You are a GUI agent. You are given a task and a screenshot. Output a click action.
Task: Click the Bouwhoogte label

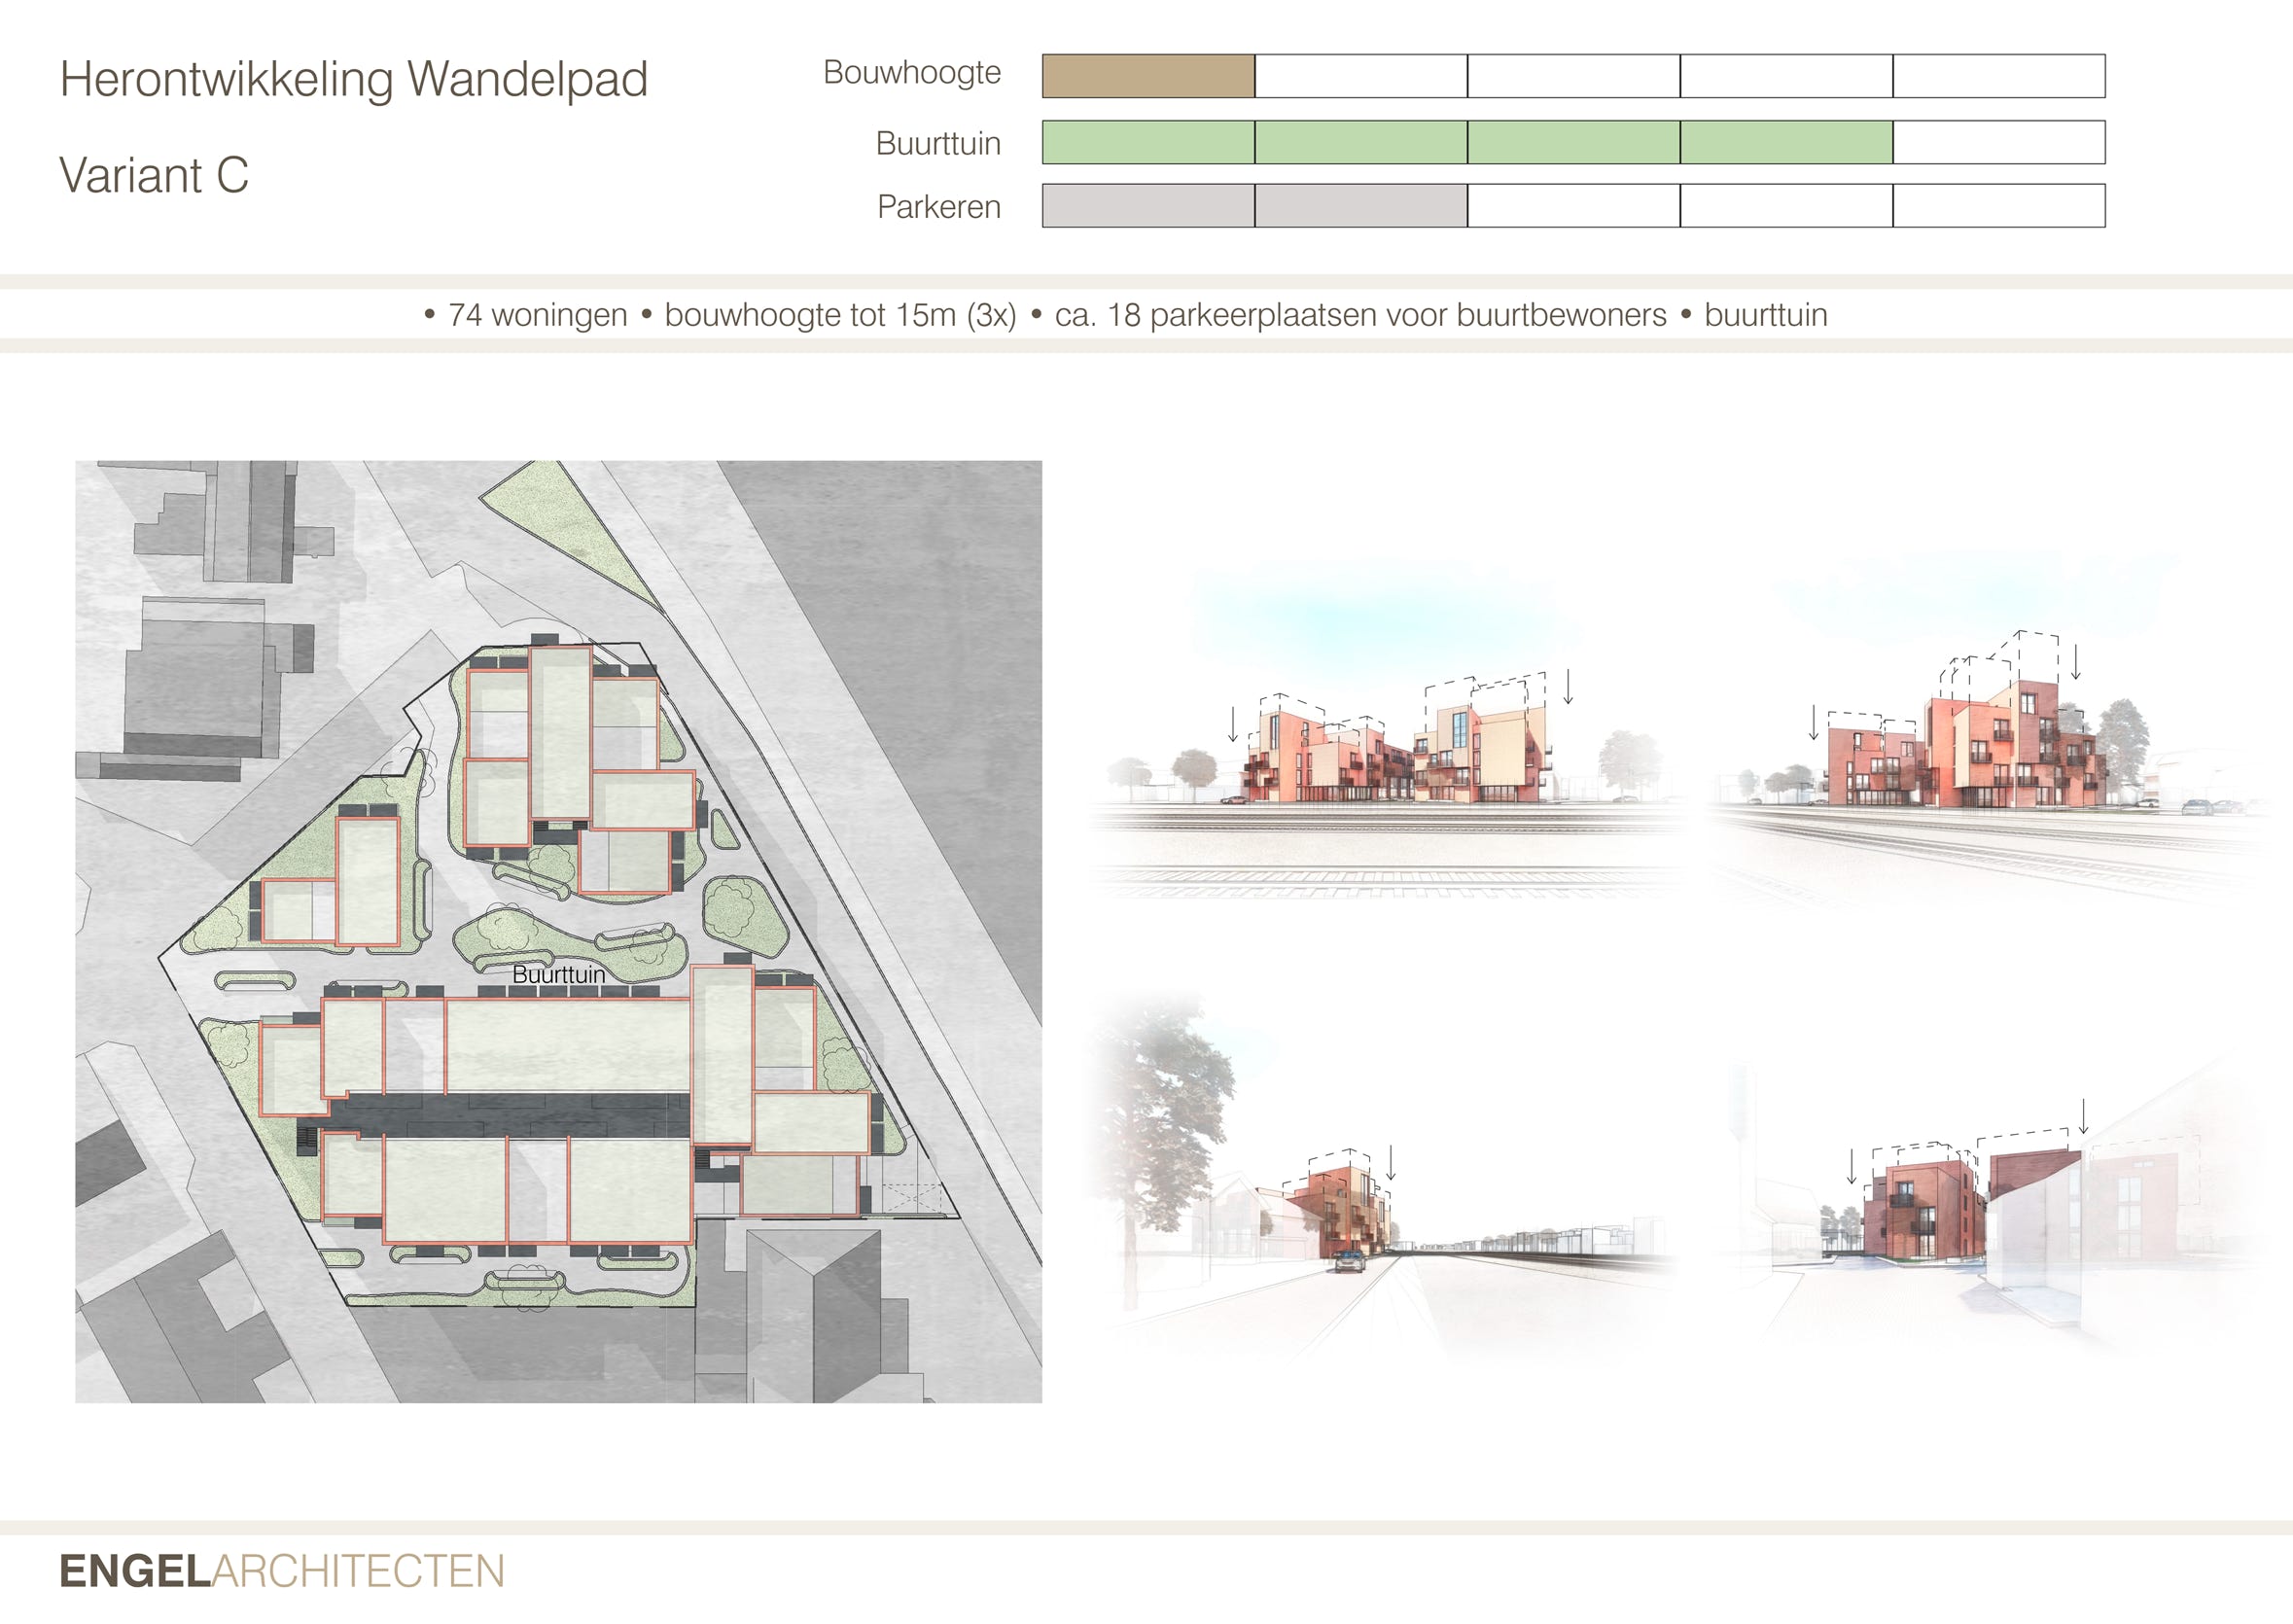911,73
